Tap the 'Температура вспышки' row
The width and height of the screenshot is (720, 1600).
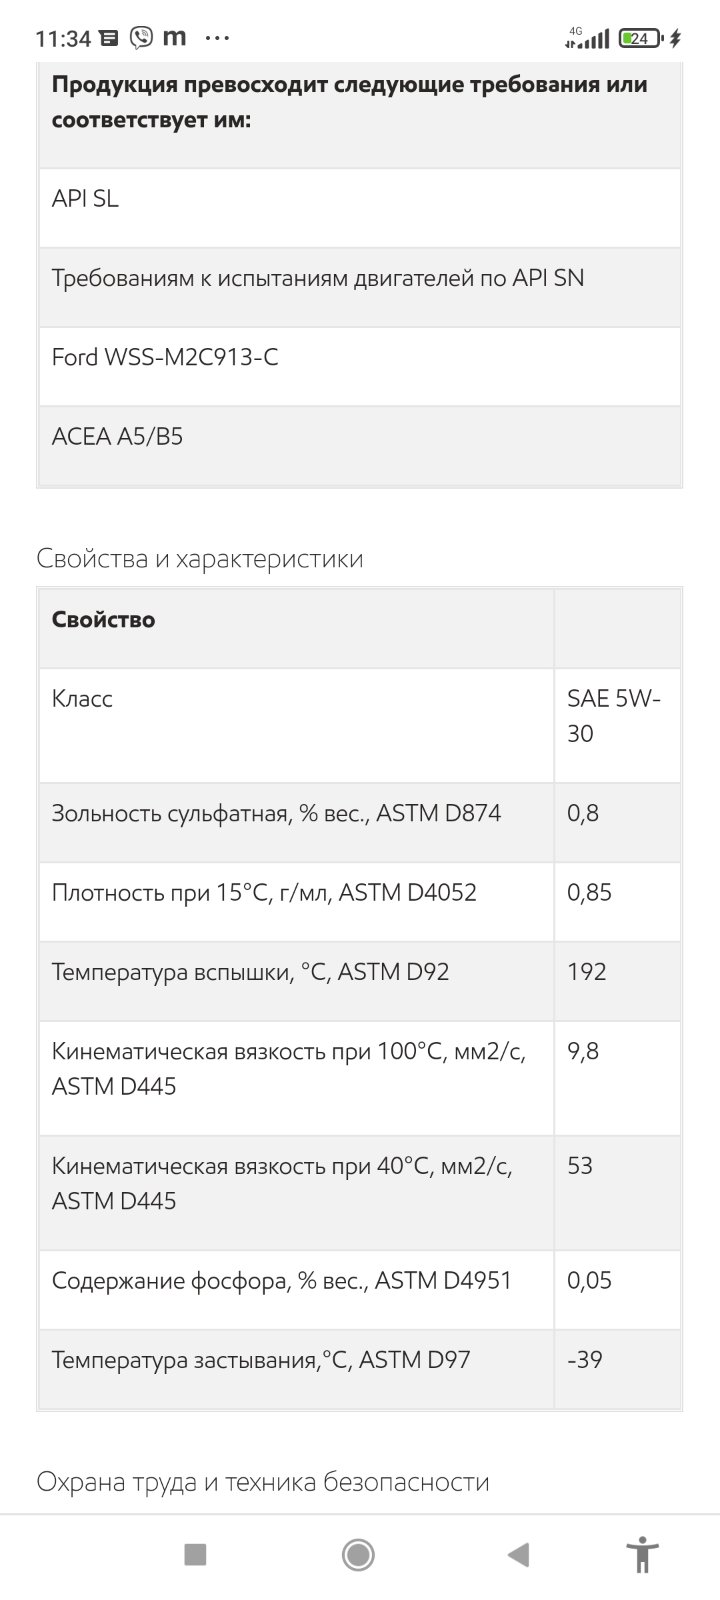coord(360,981)
